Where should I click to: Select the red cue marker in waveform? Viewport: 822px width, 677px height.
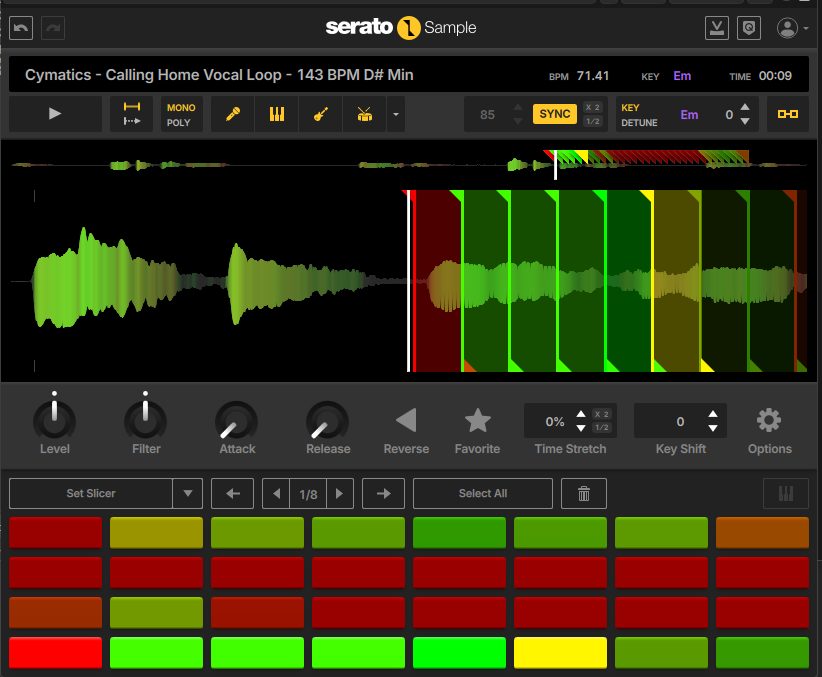coord(414,281)
